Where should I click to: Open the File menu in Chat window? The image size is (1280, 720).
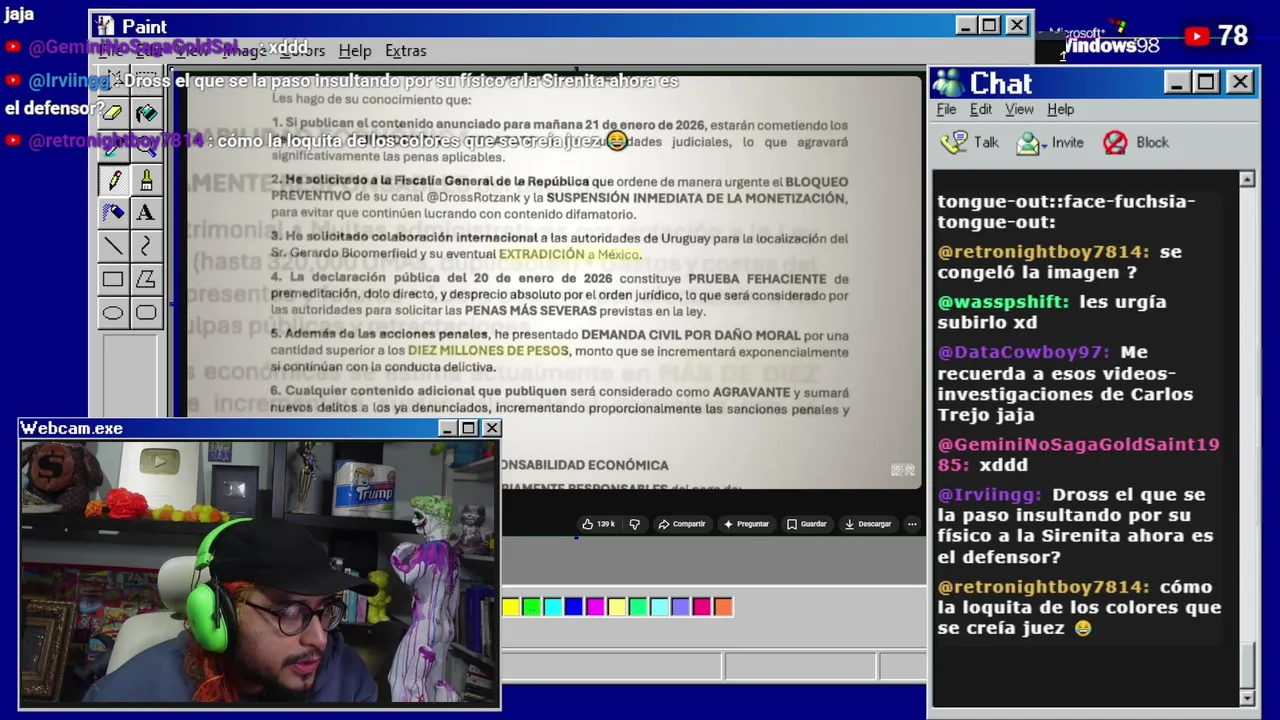(946, 110)
